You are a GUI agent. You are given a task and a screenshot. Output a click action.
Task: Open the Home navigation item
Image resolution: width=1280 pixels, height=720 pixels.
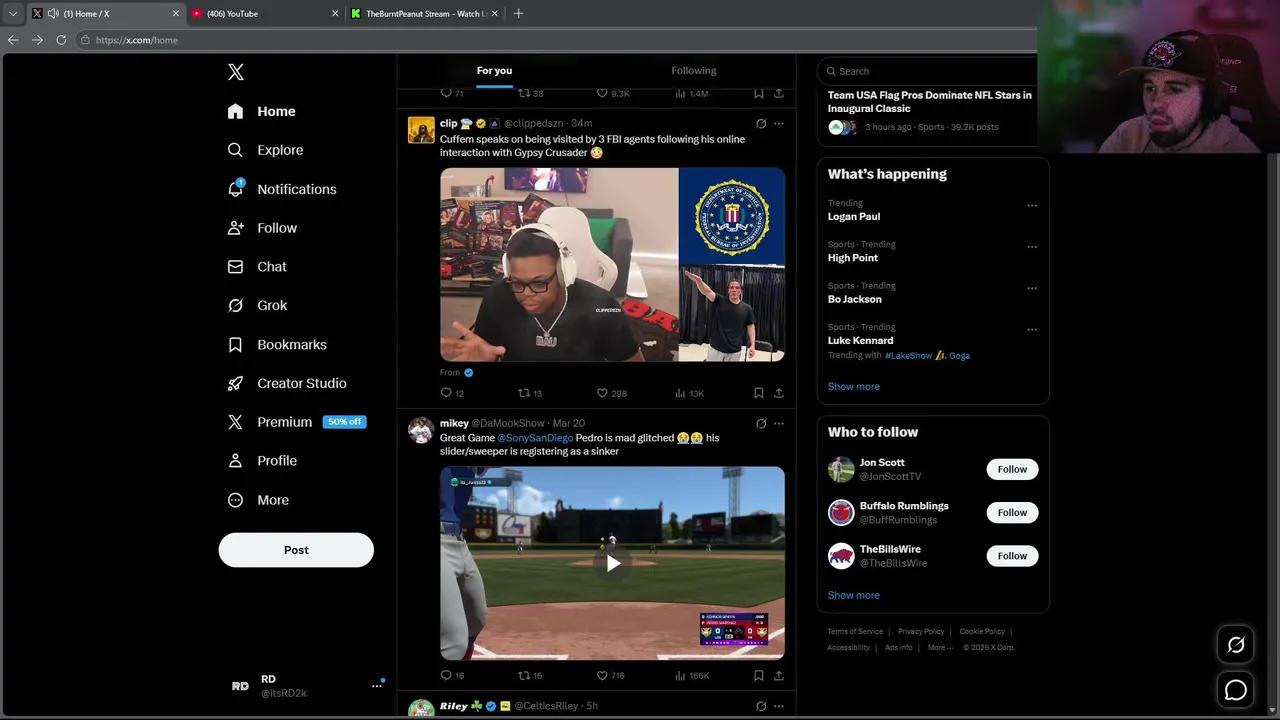pos(262,111)
